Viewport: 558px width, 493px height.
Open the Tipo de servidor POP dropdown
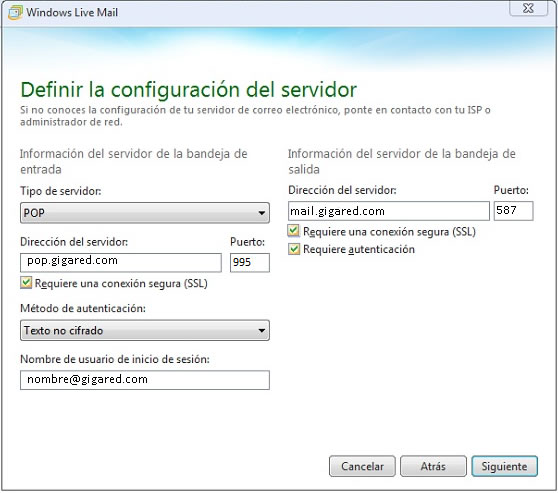[145, 213]
